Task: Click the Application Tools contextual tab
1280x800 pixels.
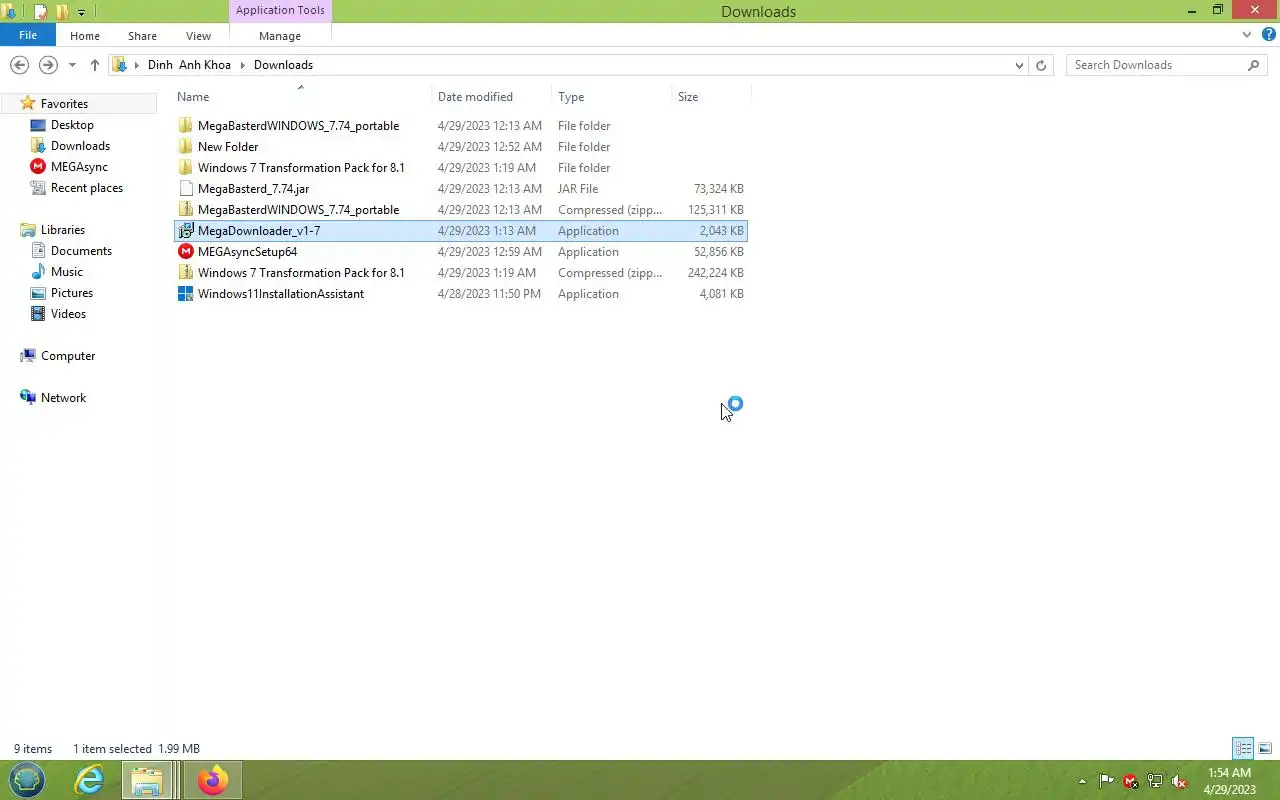Action: point(280,10)
